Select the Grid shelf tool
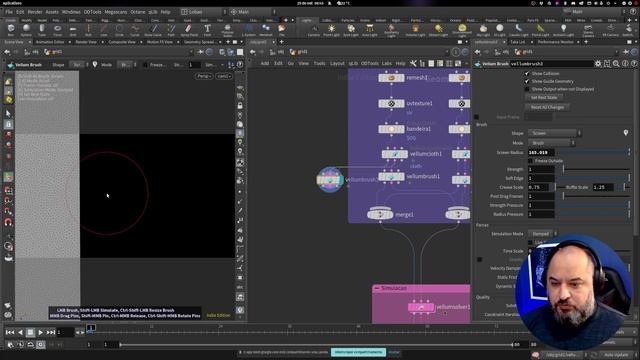 coord(73,29)
